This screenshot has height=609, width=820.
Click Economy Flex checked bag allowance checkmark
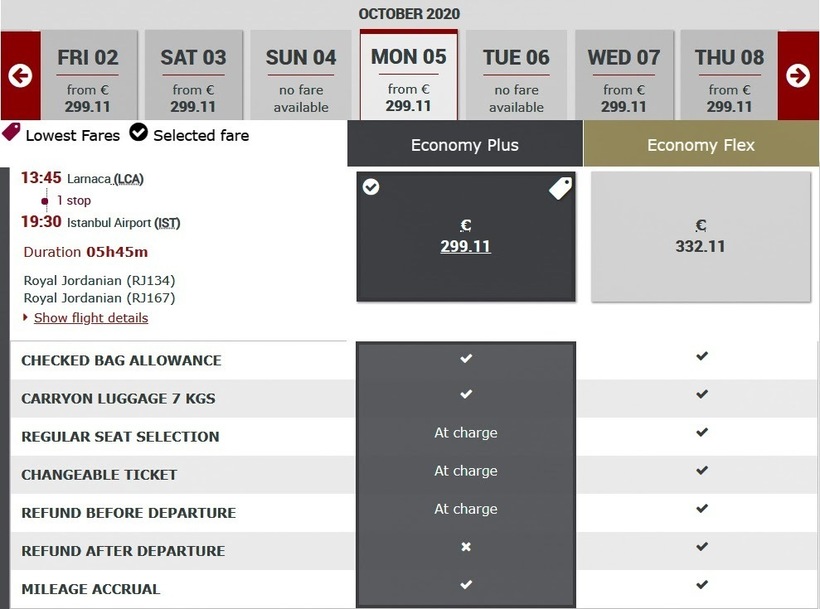(702, 356)
